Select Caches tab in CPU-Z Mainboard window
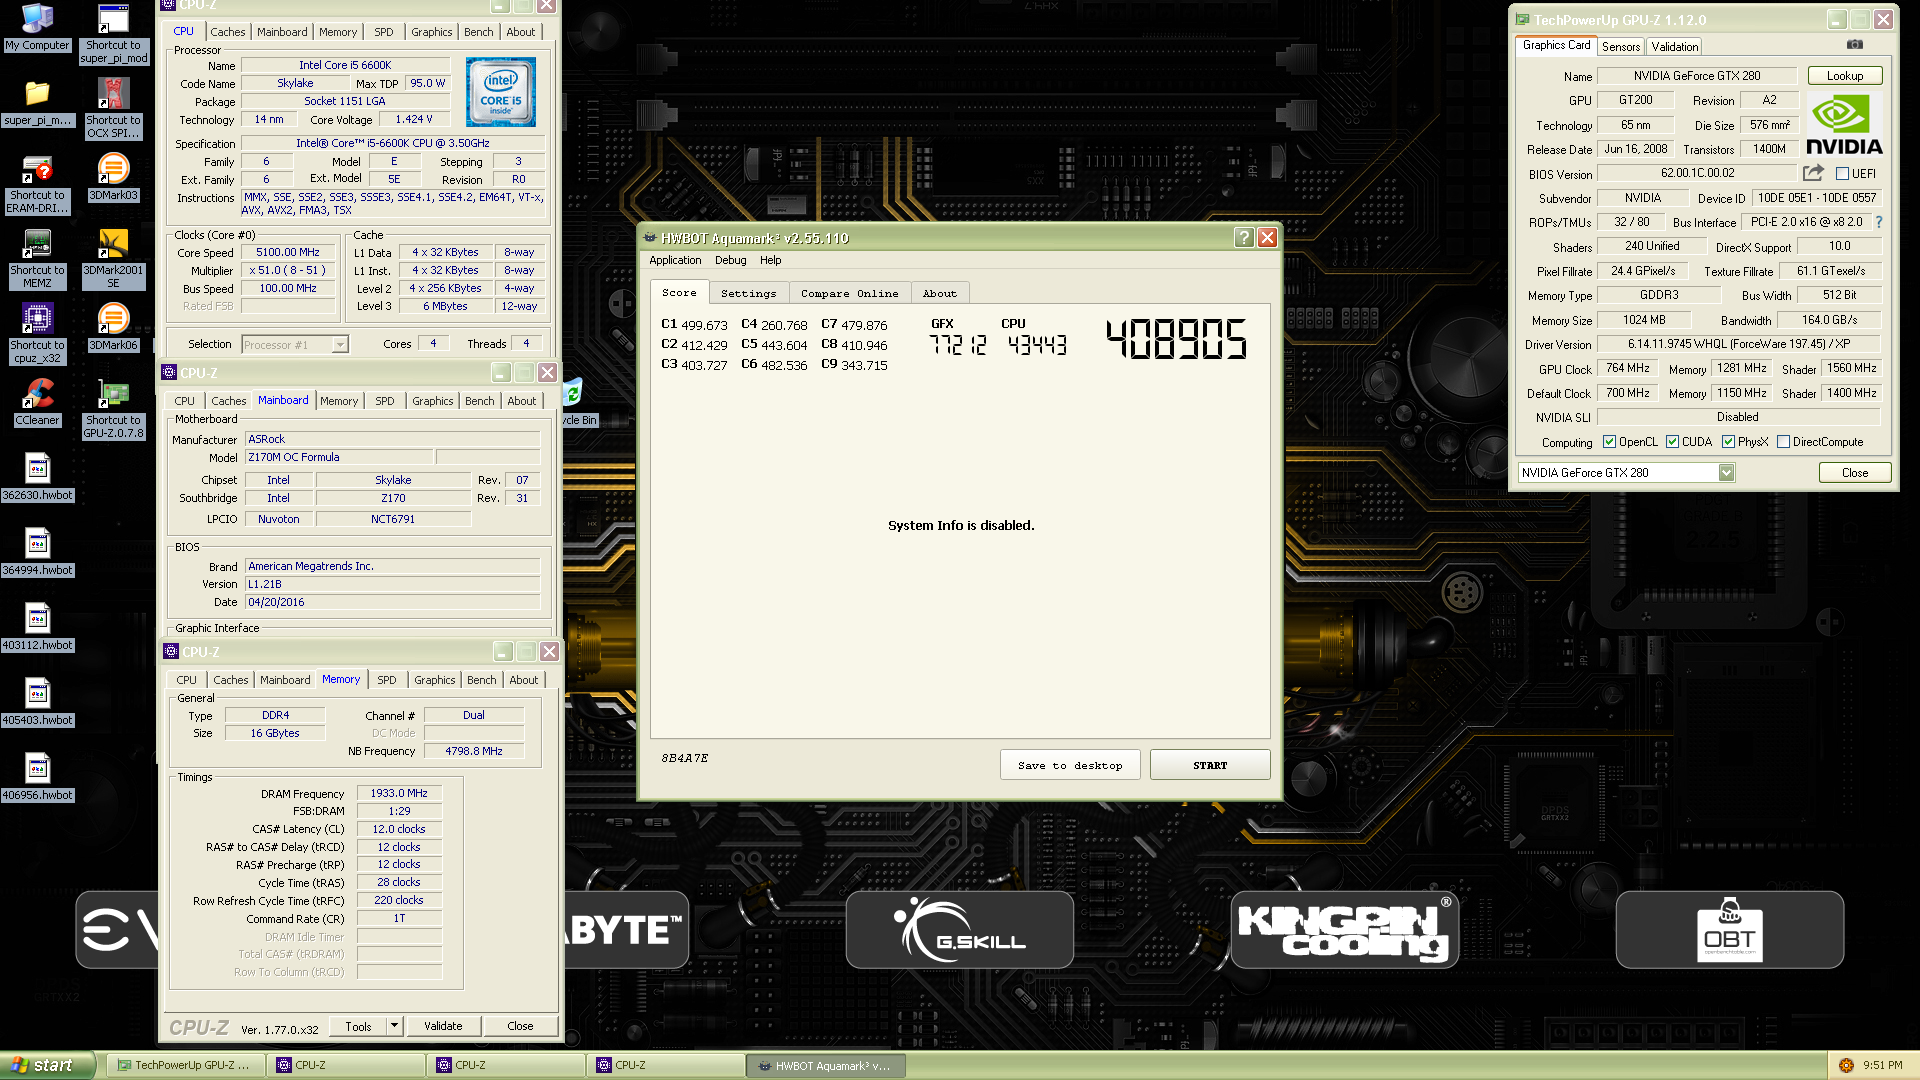The image size is (1920, 1080). click(228, 401)
